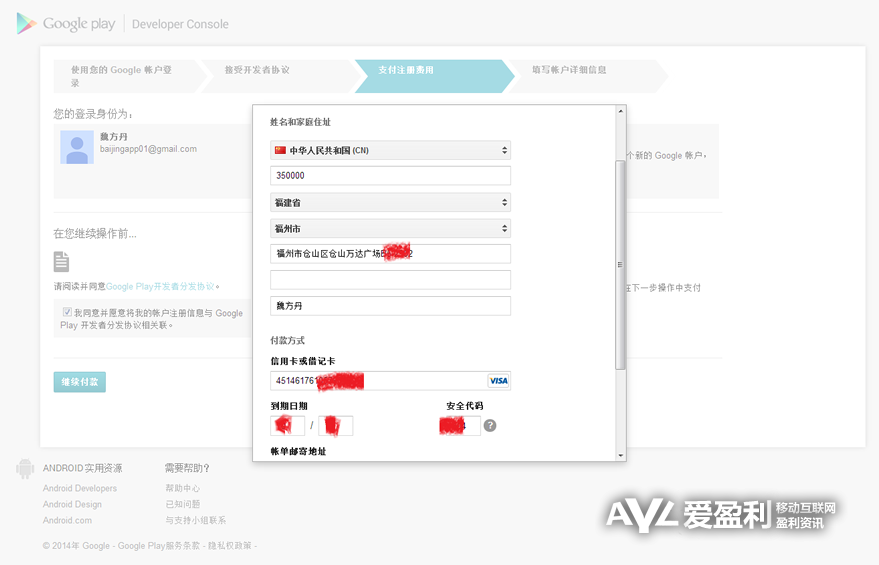
Task: Click the postal code field showing 350000
Action: (x=390, y=176)
